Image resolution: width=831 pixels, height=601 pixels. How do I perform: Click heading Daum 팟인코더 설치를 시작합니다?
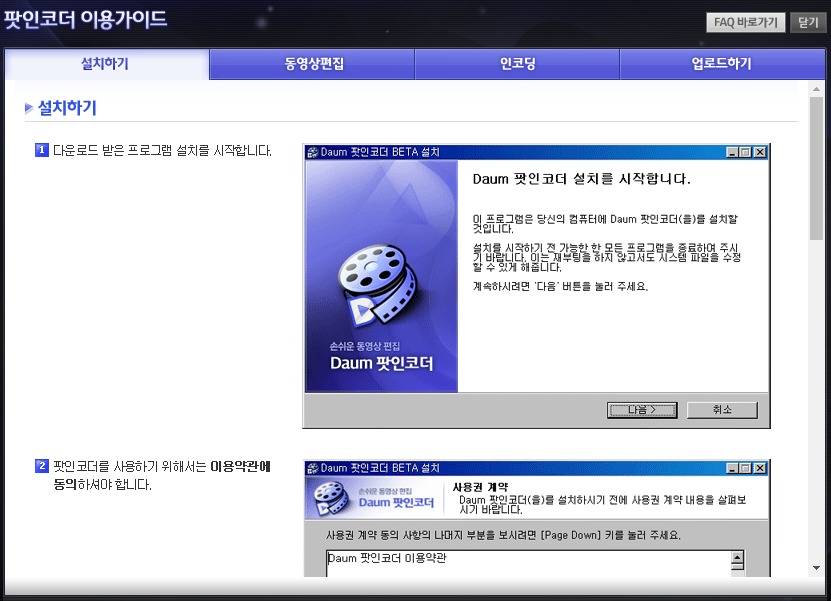coord(581,179)
